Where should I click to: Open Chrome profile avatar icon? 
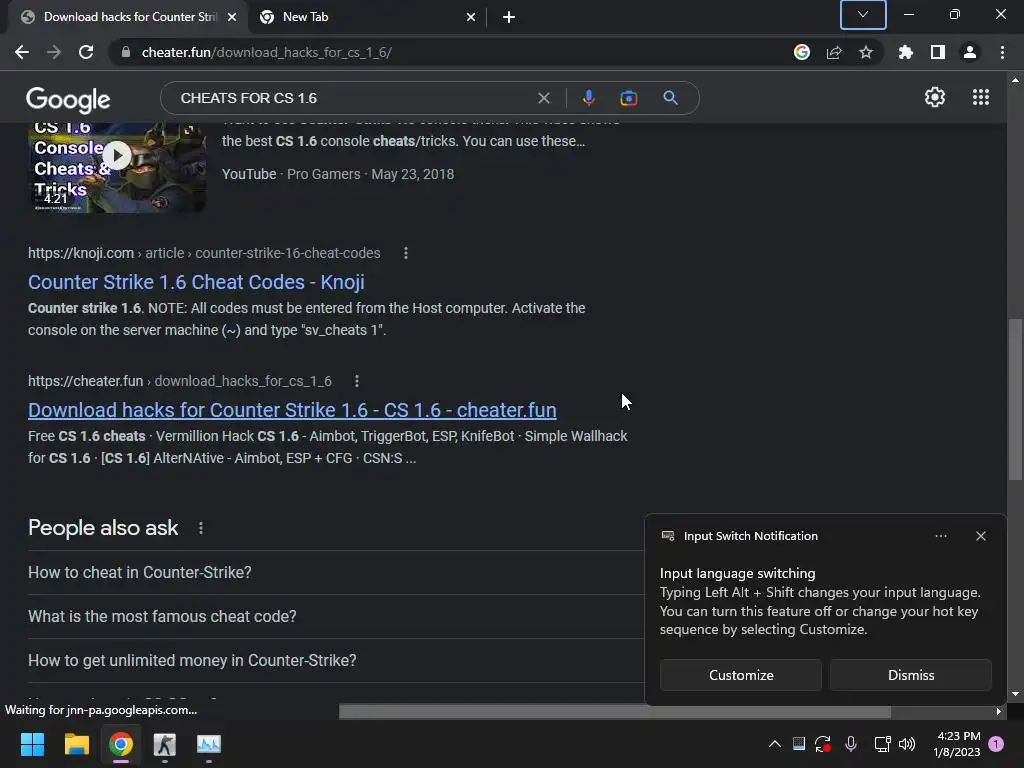pos(970,52)
